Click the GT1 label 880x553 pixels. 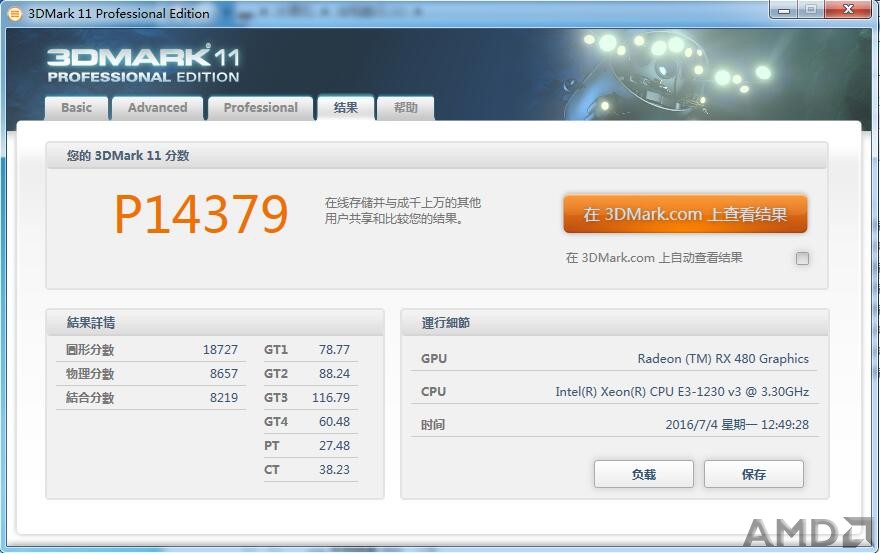click(x=276, y=350)
